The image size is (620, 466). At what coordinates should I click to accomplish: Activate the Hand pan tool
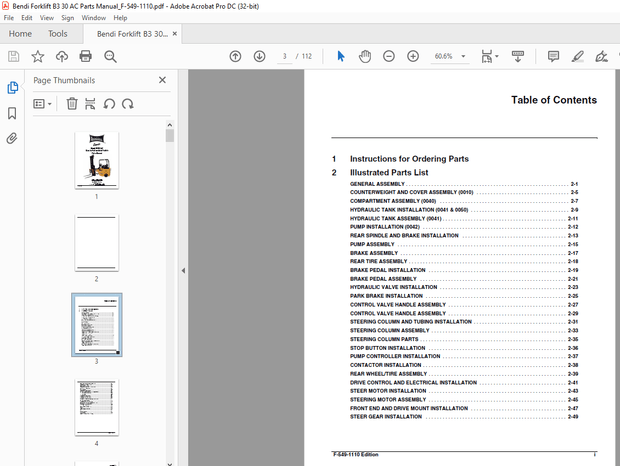[x=365, y=57]
